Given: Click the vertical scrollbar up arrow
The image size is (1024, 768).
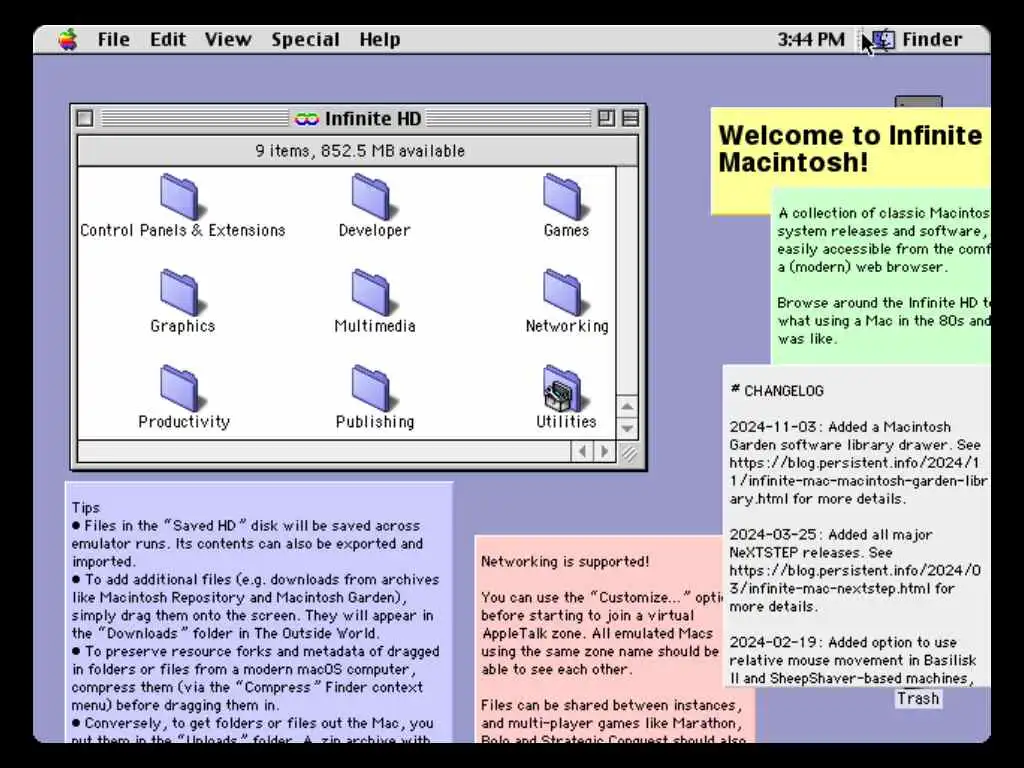Looking at the screenshot, I should click(627, 407).
